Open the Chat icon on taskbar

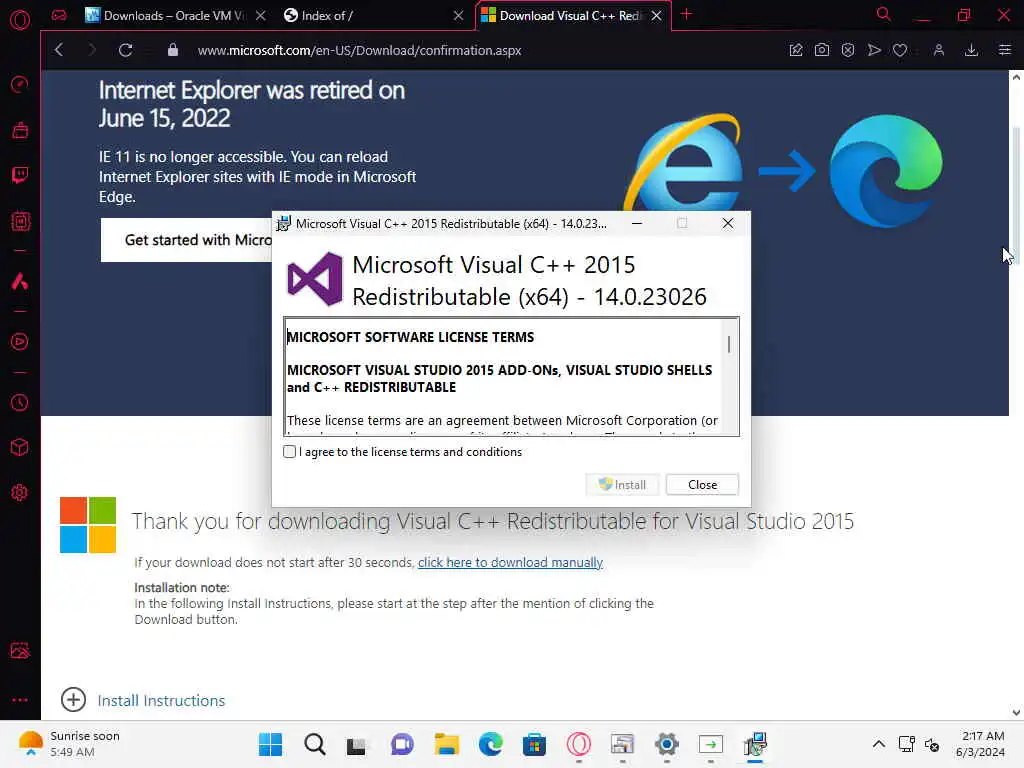click(x=402, y=744)
